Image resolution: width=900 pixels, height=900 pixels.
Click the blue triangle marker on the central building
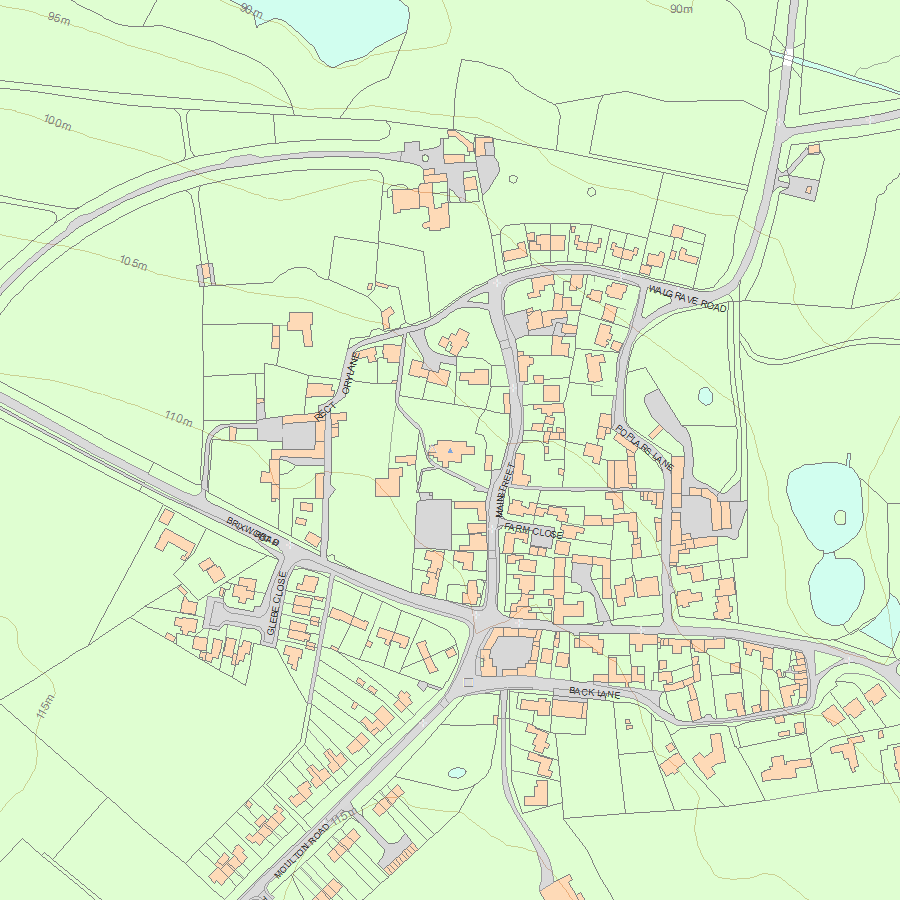(x=450, y=451)
